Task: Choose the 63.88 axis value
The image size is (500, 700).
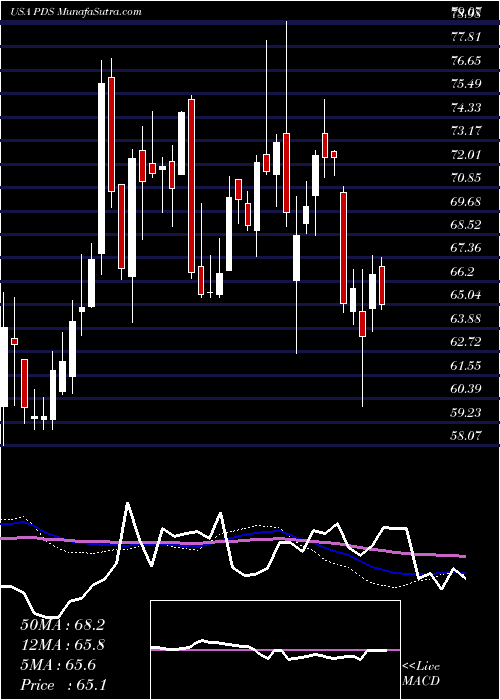Action: 466,318
